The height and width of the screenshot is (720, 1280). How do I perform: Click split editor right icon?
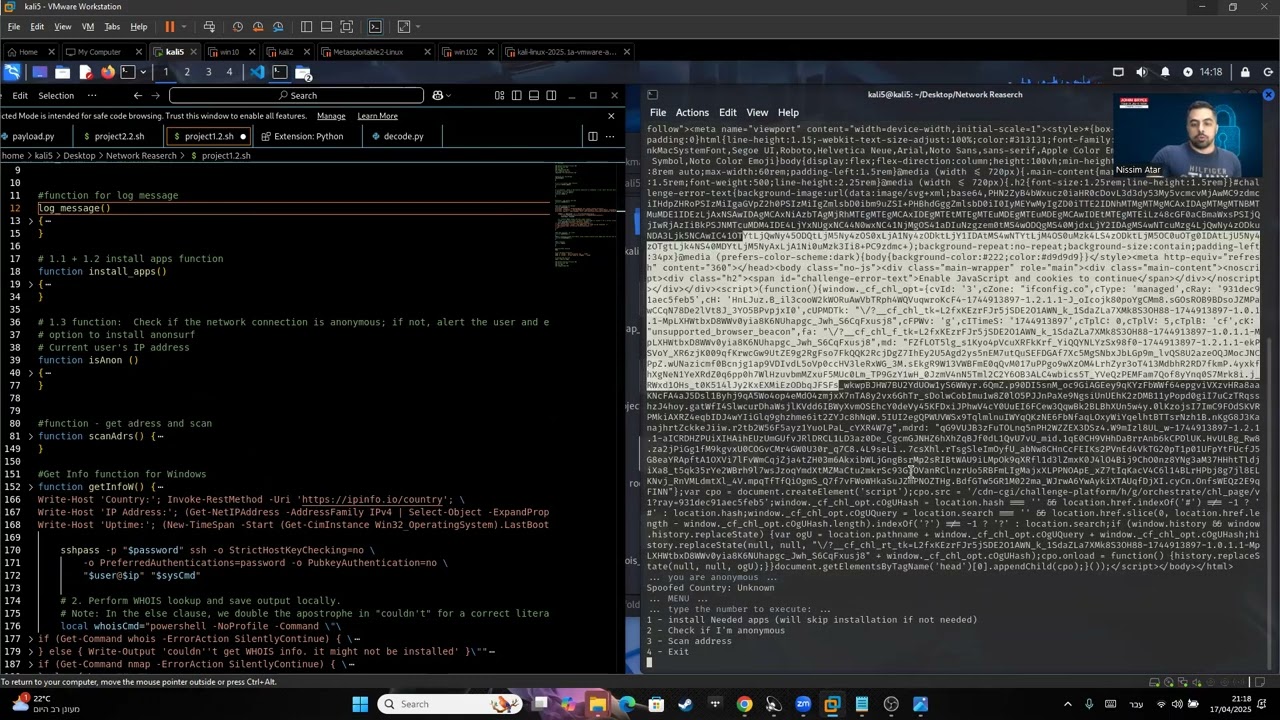coord(593,136)
